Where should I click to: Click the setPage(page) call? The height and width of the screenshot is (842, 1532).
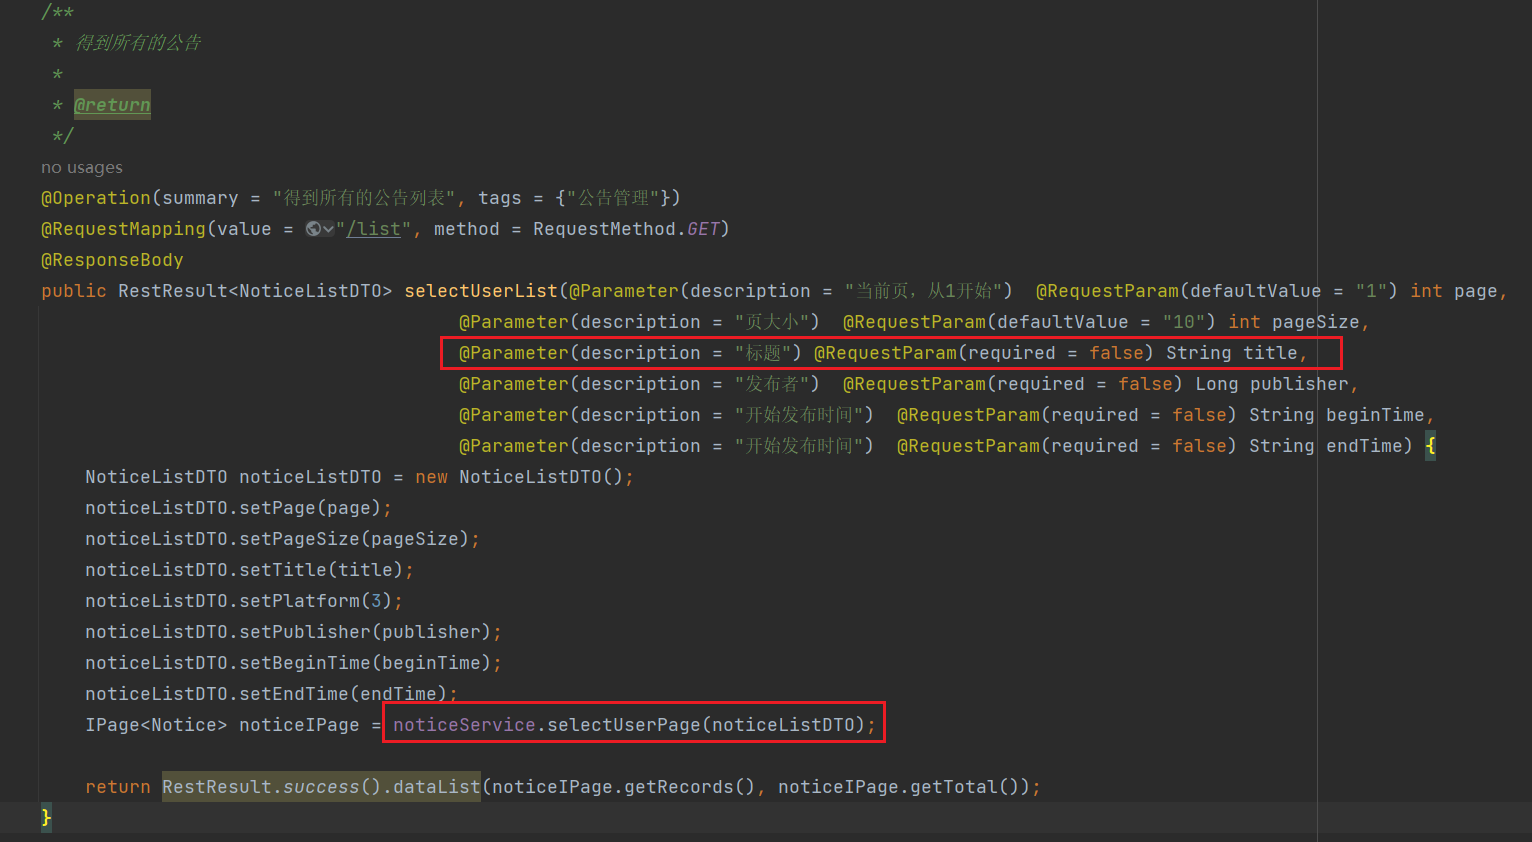point(310,508)
